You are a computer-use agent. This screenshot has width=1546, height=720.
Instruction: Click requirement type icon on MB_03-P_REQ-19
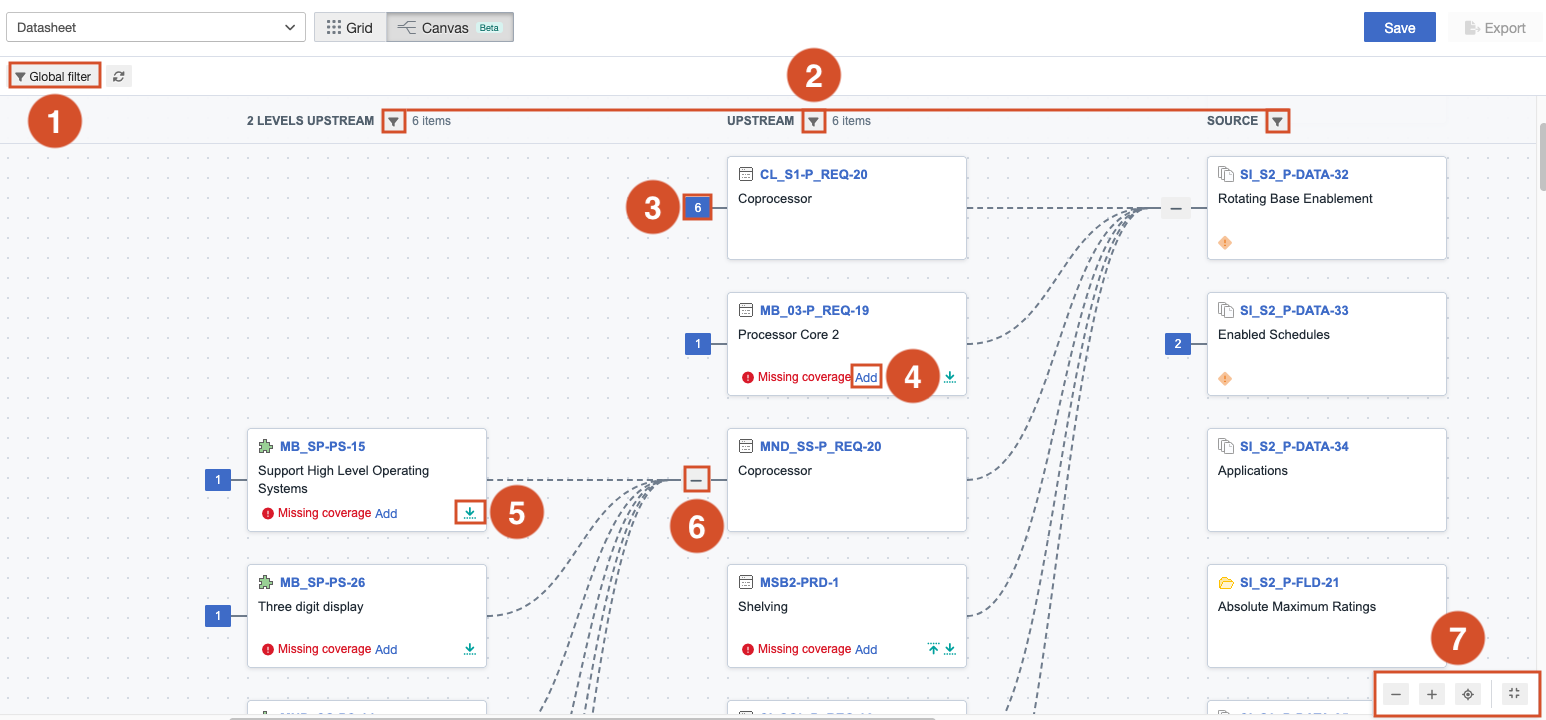tap(746, 310)
